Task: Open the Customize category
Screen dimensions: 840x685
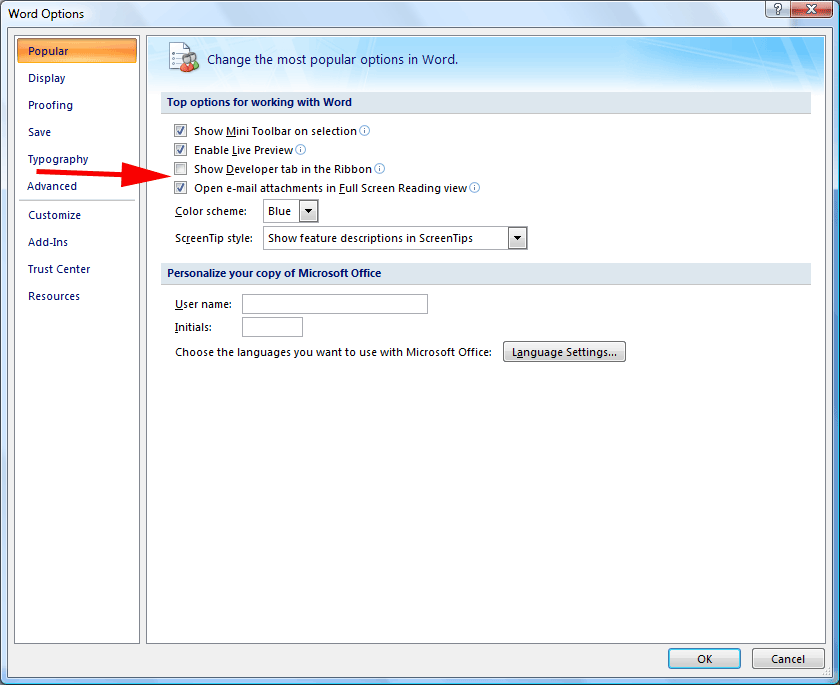Action: point(55,215)
